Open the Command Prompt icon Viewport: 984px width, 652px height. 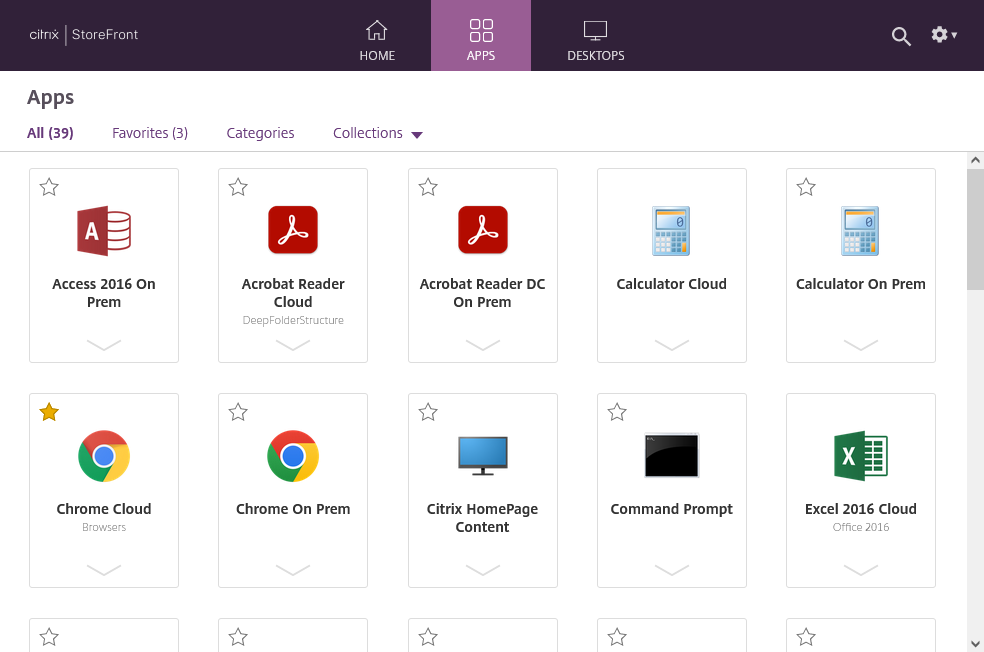tap(672, 455)
